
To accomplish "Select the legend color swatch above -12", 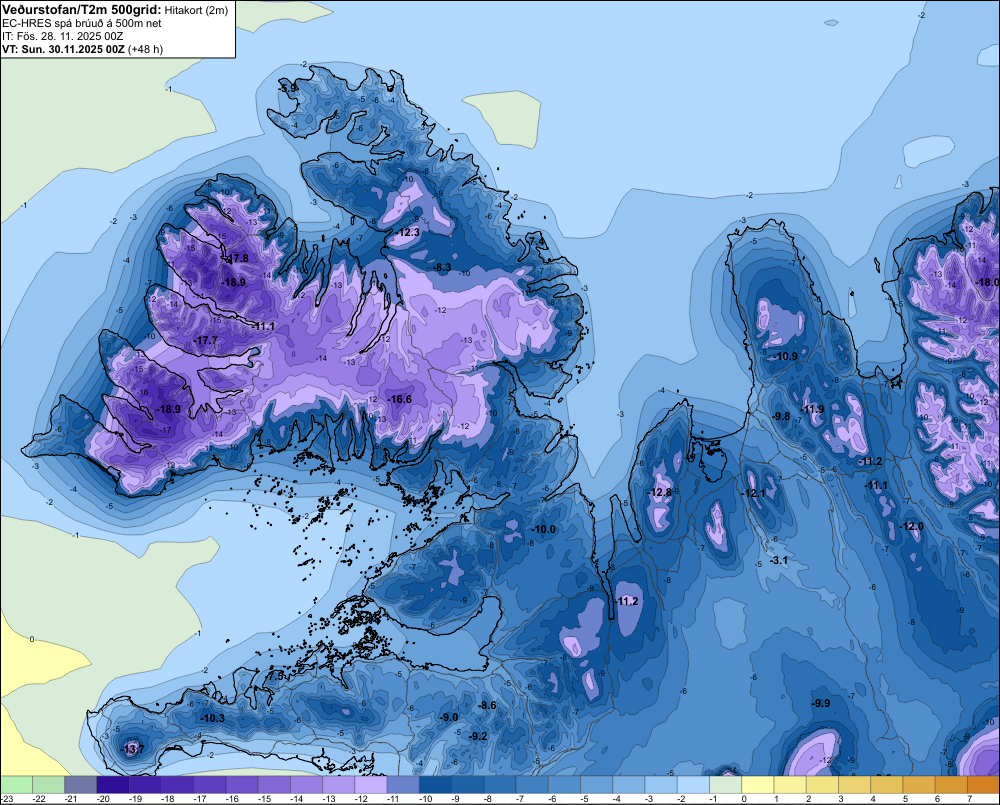I will click(371, 784).
